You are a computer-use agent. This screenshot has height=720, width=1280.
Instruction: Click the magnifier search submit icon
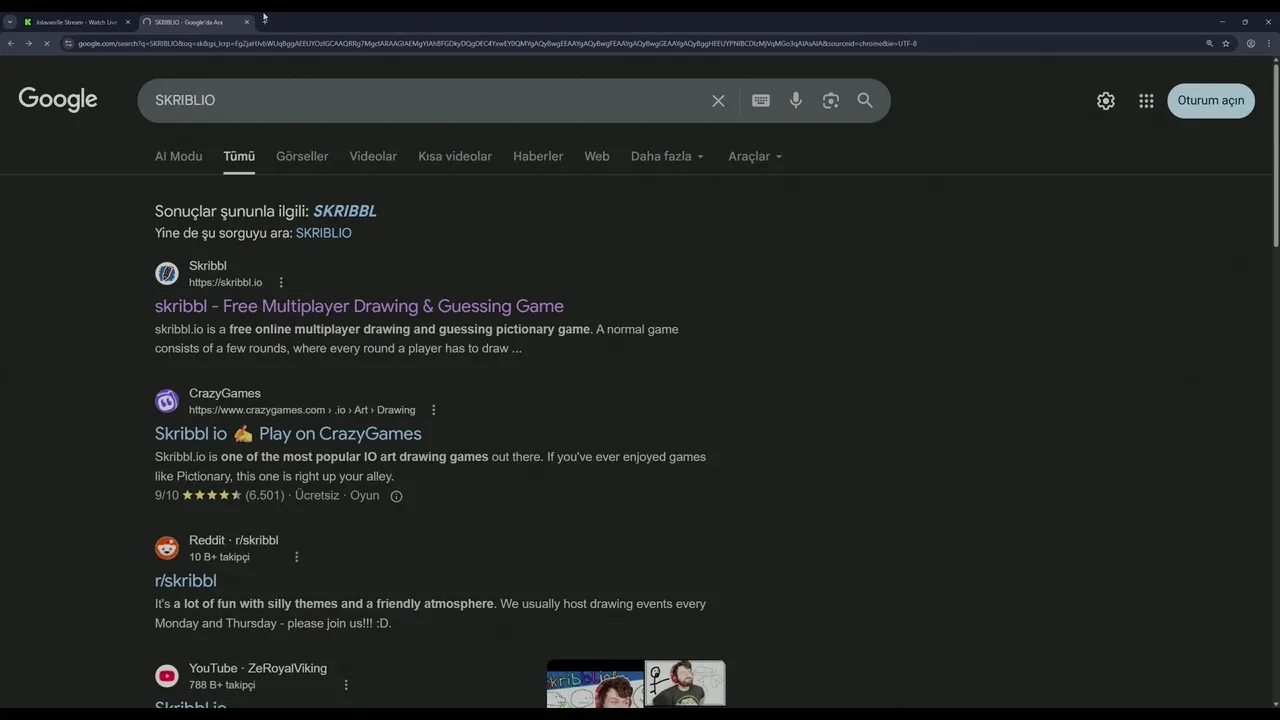coord(865,100)
